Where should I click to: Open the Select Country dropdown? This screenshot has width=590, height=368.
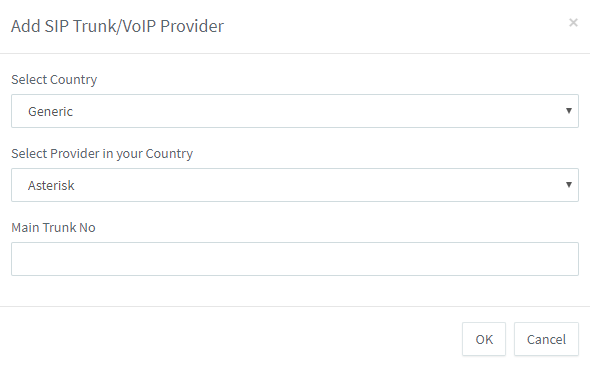(x=295, y=111)
